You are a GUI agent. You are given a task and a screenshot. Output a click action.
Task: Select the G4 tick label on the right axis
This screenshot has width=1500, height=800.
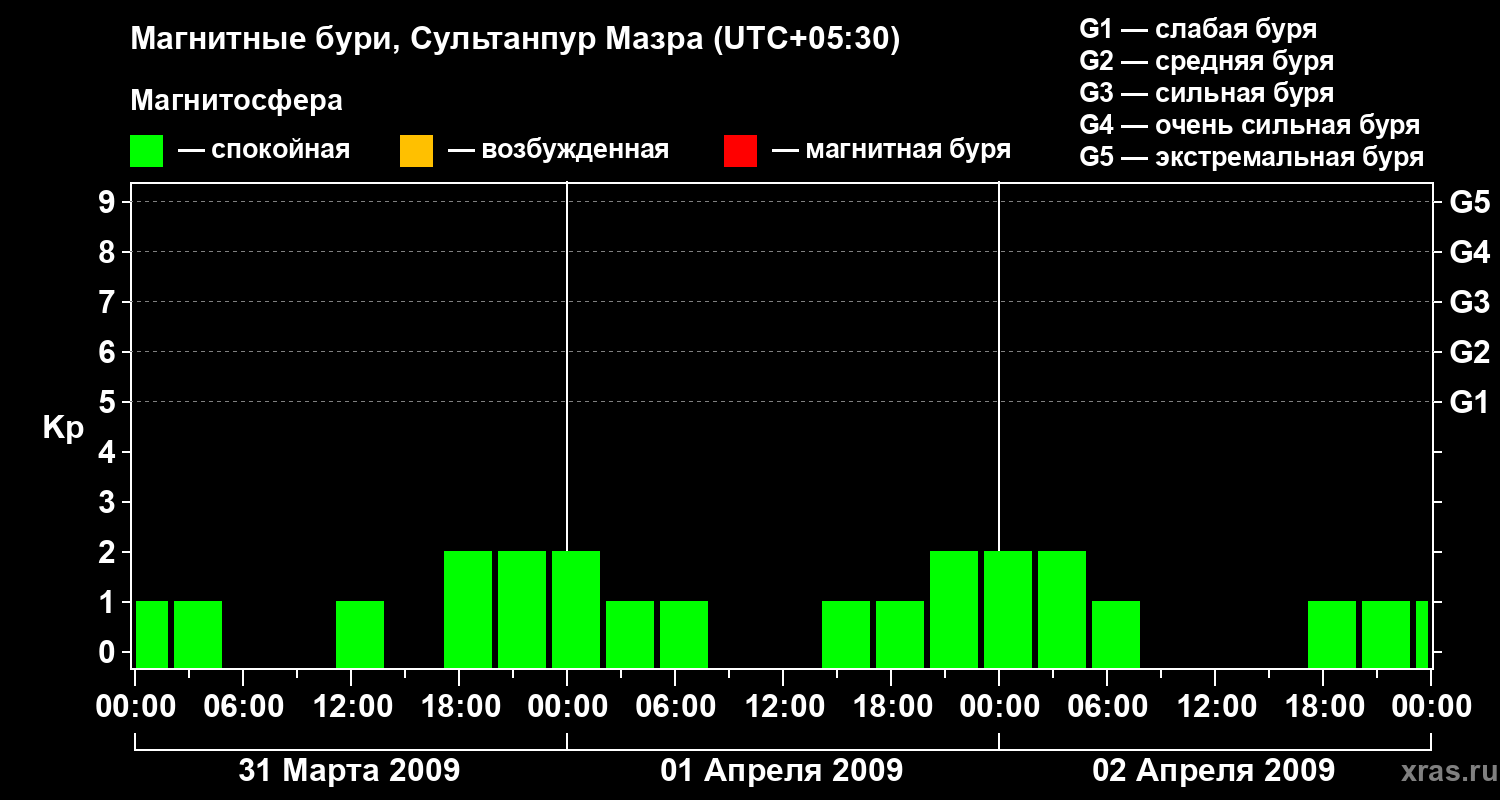pyautogui.click(x=1469, y=252)
